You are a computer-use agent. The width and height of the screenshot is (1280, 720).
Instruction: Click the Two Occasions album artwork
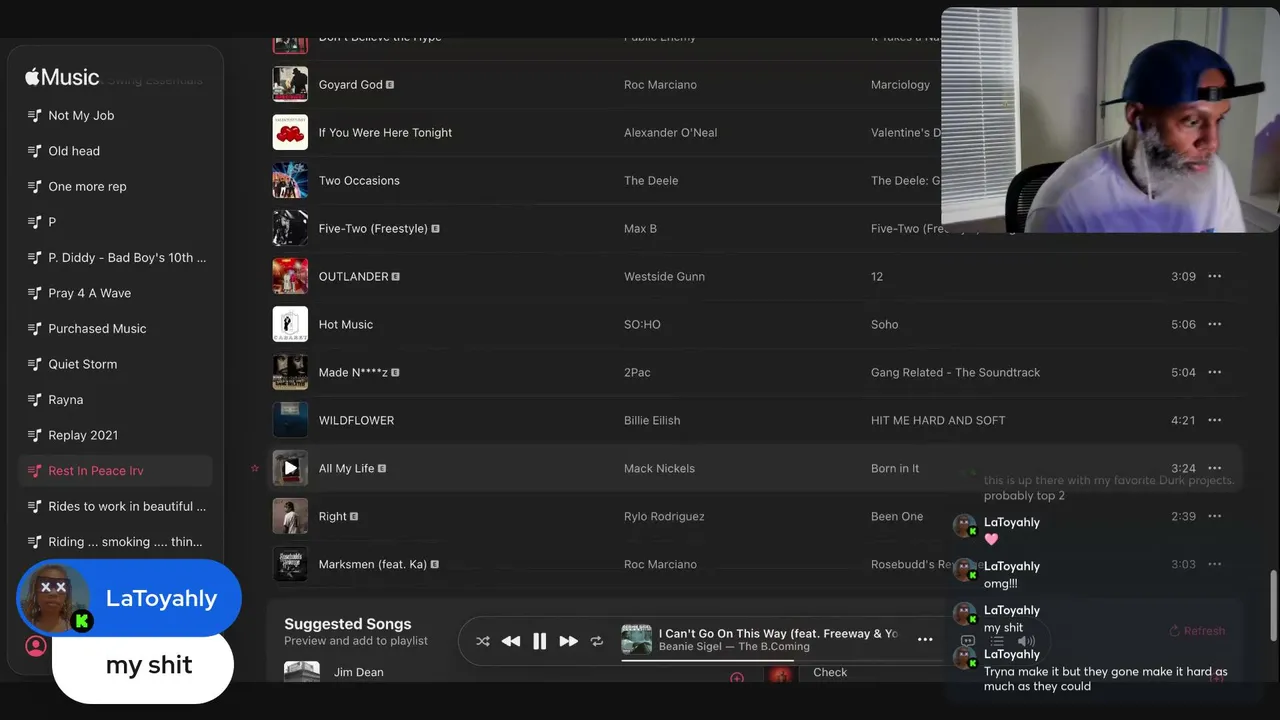click(x=290, y=180)
